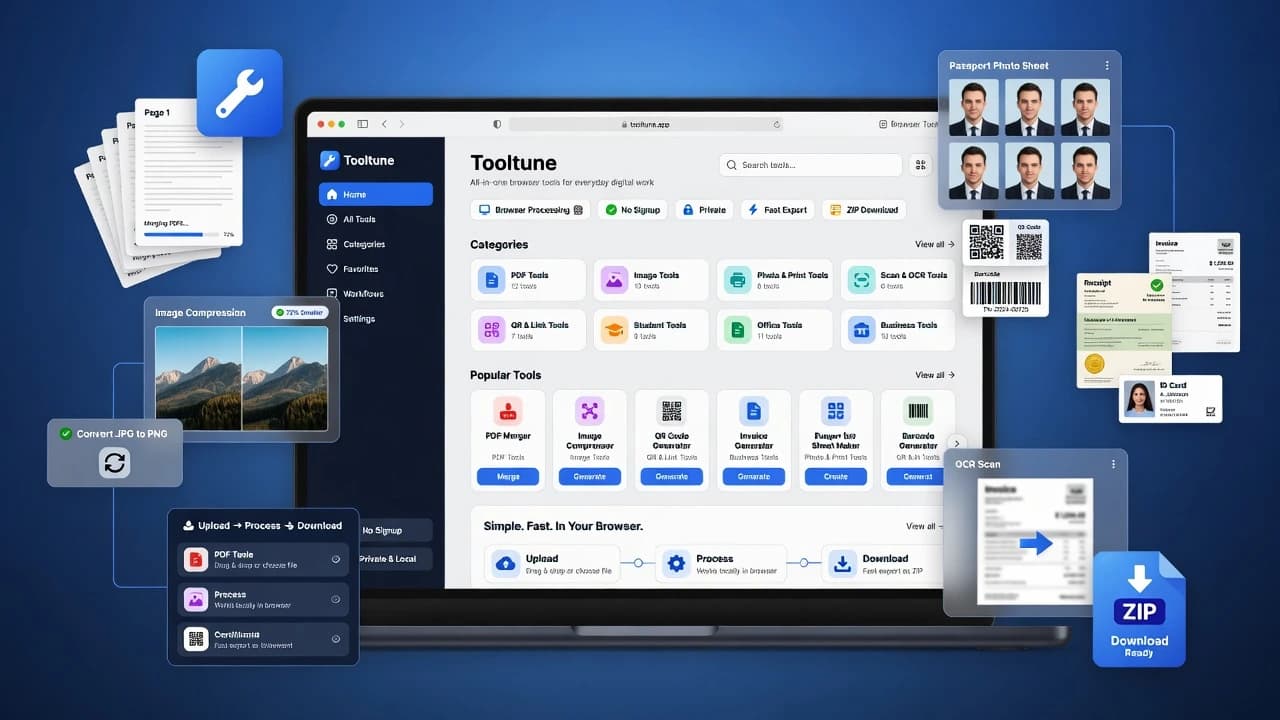
Task: Click the Private & Local button in sidebar
Action: [397, 559]
